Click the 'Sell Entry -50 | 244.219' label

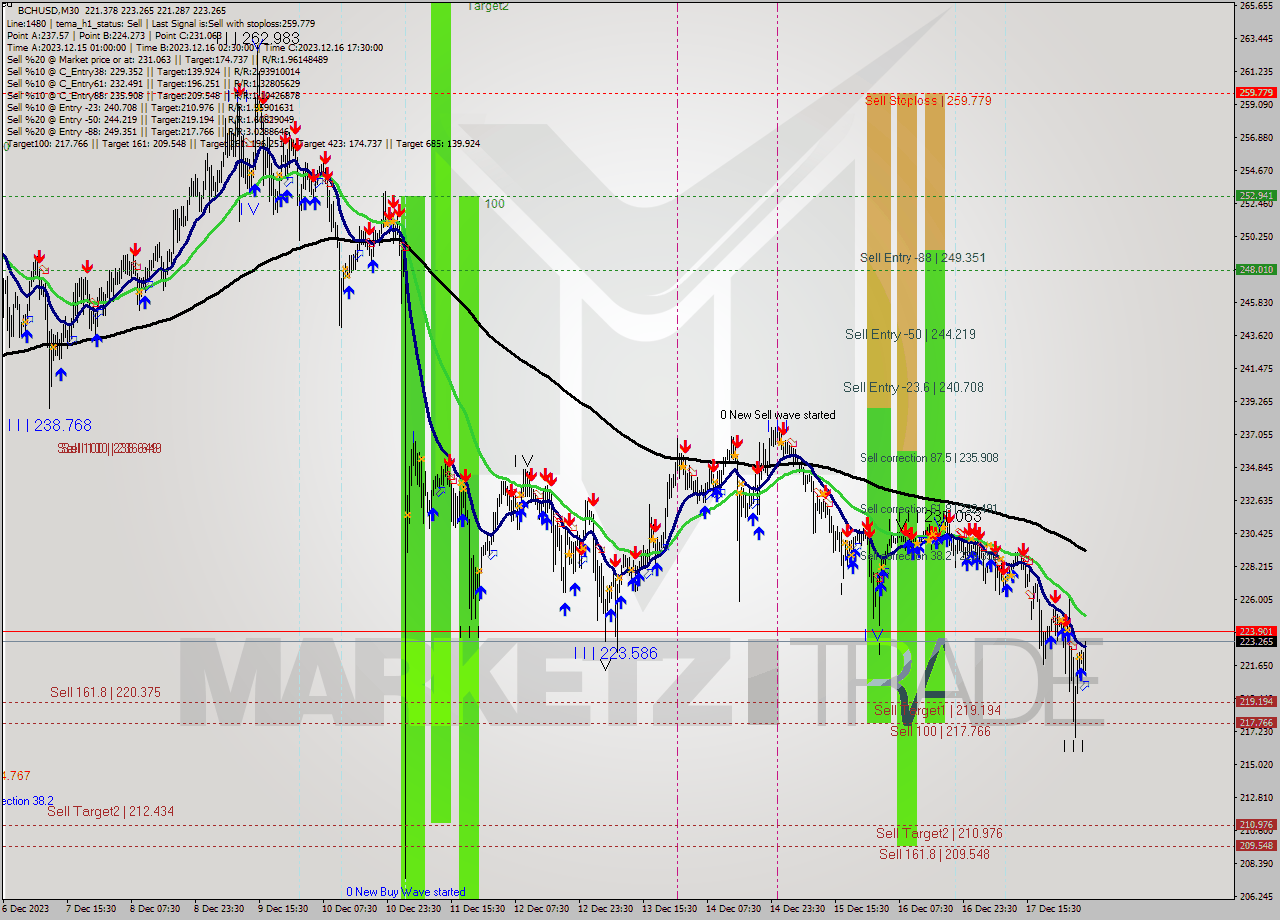coord(910,335)
